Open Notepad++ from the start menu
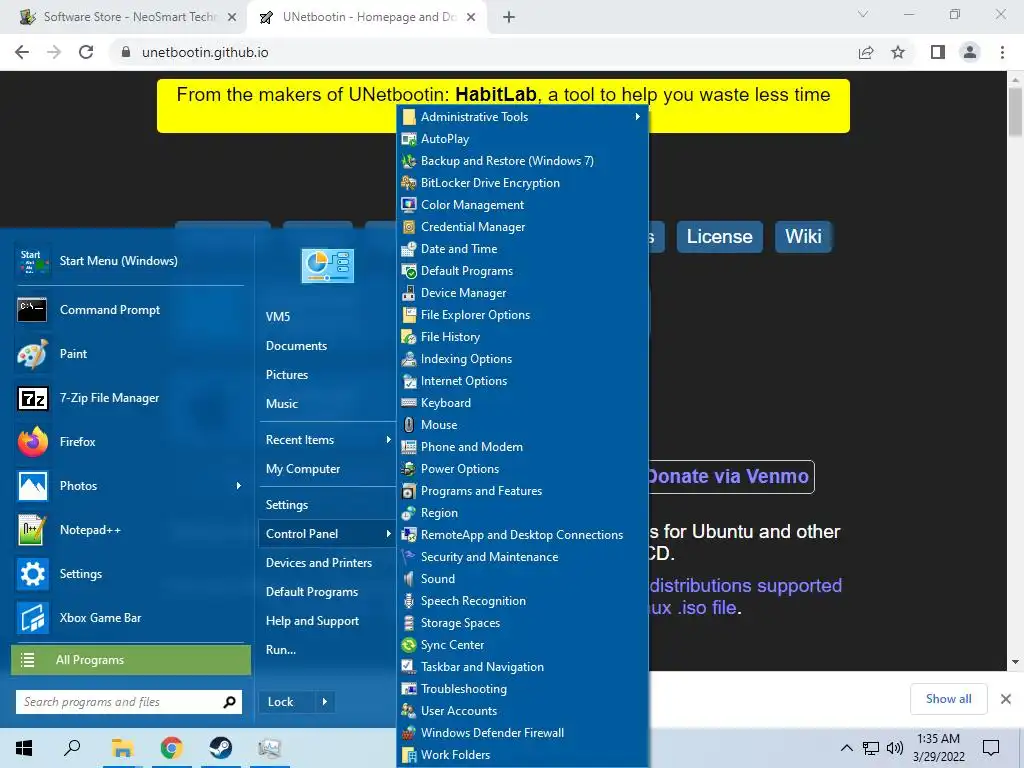This screenshot has height=768, width=1024. [129, 530]
